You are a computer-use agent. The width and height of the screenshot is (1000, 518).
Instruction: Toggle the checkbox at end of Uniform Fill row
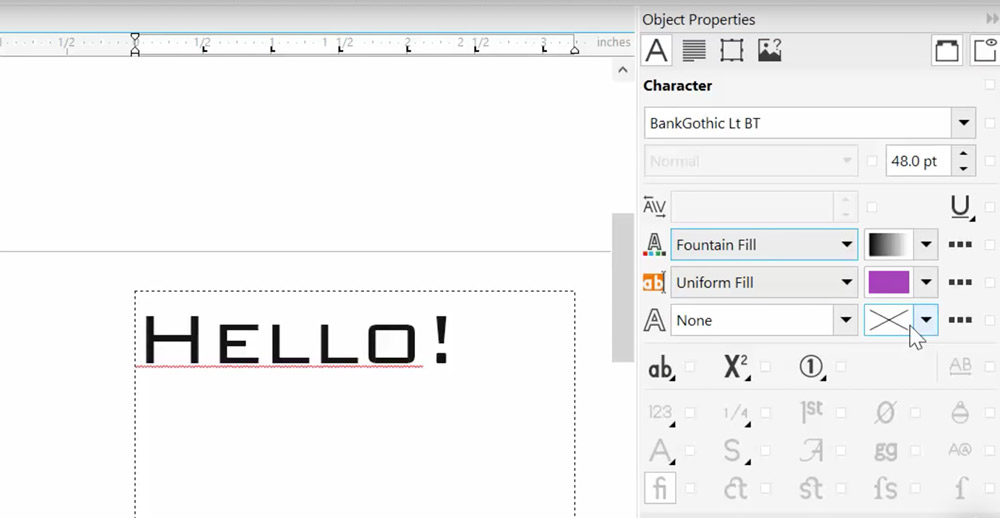pos(990,283)
